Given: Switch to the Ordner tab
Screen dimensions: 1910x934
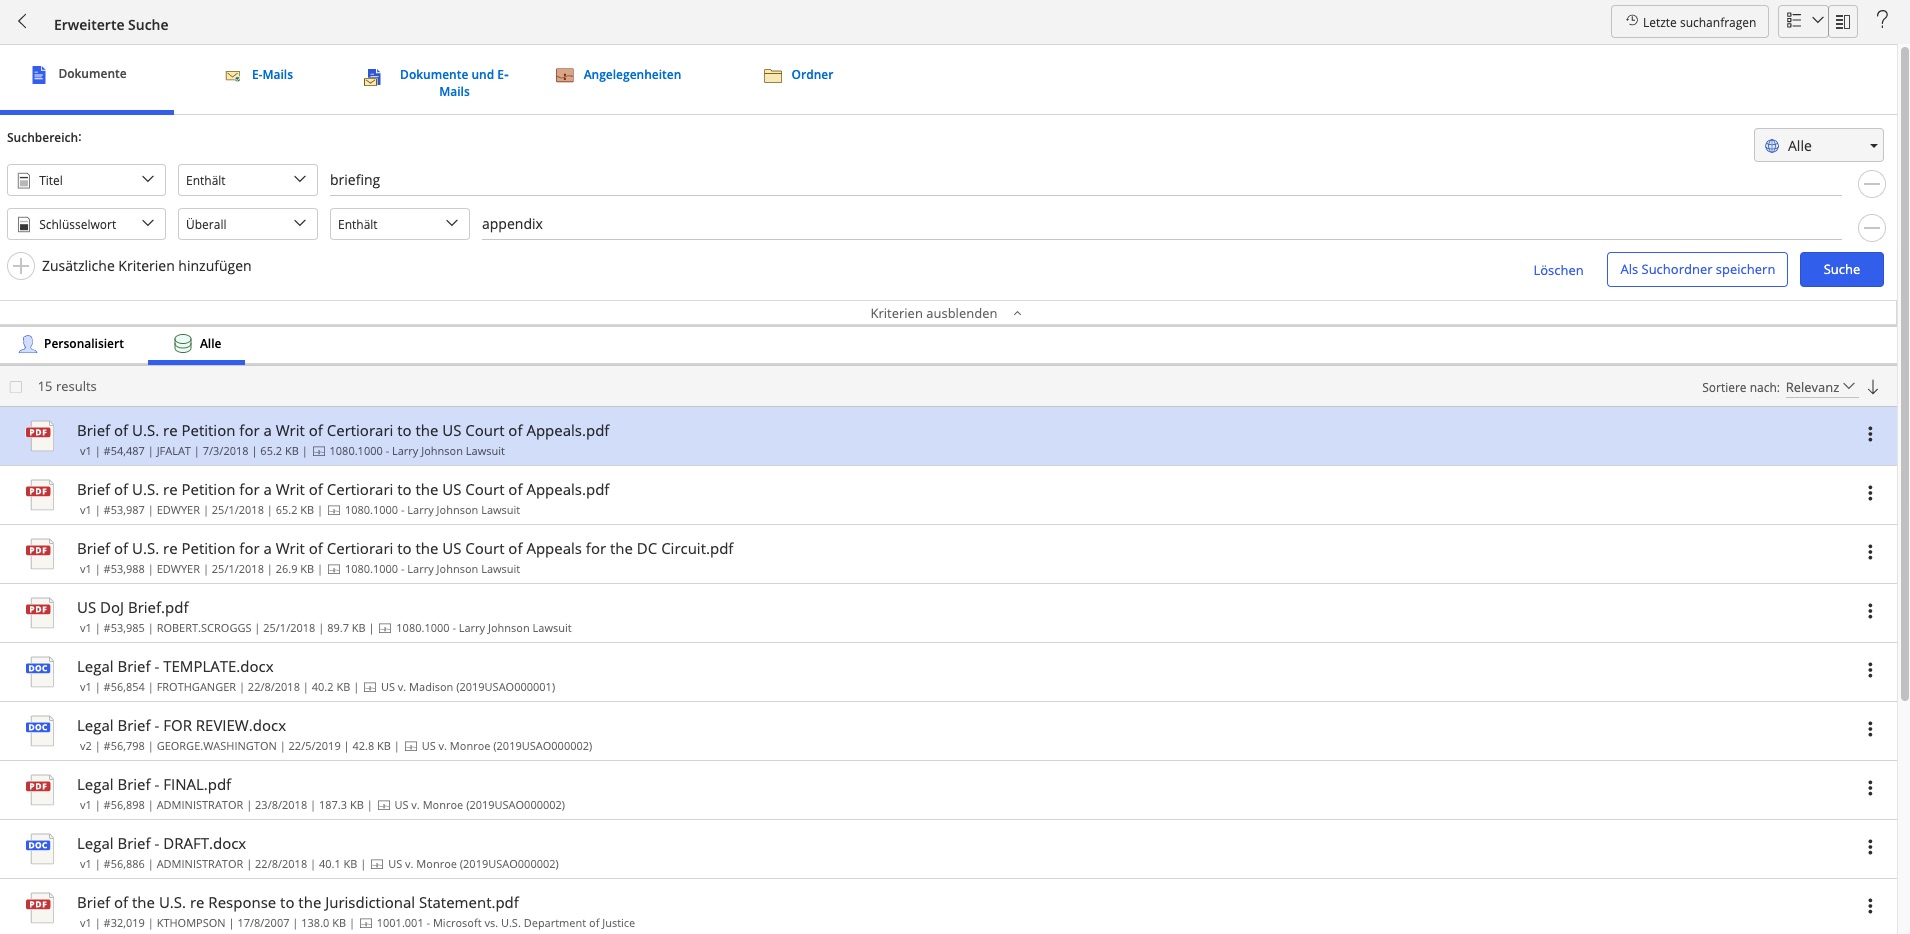Looking at the screenshot, I should [799, 75].
